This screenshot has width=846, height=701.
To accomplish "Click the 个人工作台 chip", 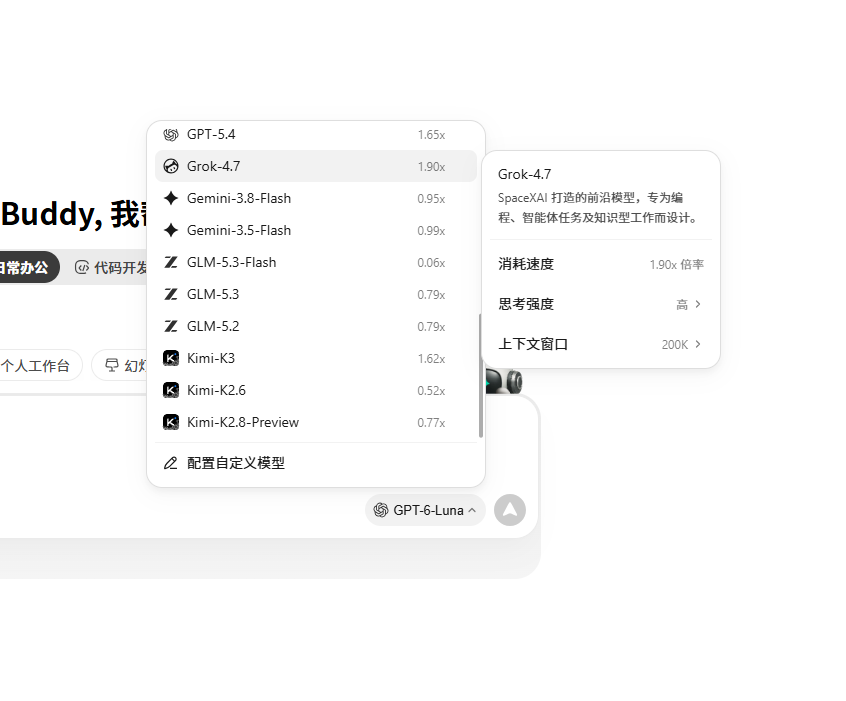I will (x=38, y=365).
